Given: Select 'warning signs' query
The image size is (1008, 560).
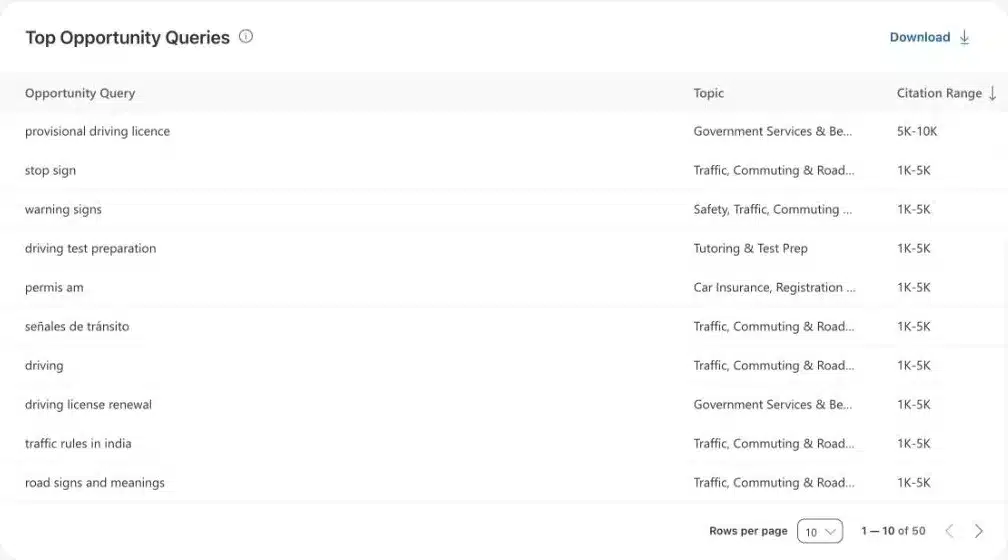Looking at the screenshot, I should point(63,210).
